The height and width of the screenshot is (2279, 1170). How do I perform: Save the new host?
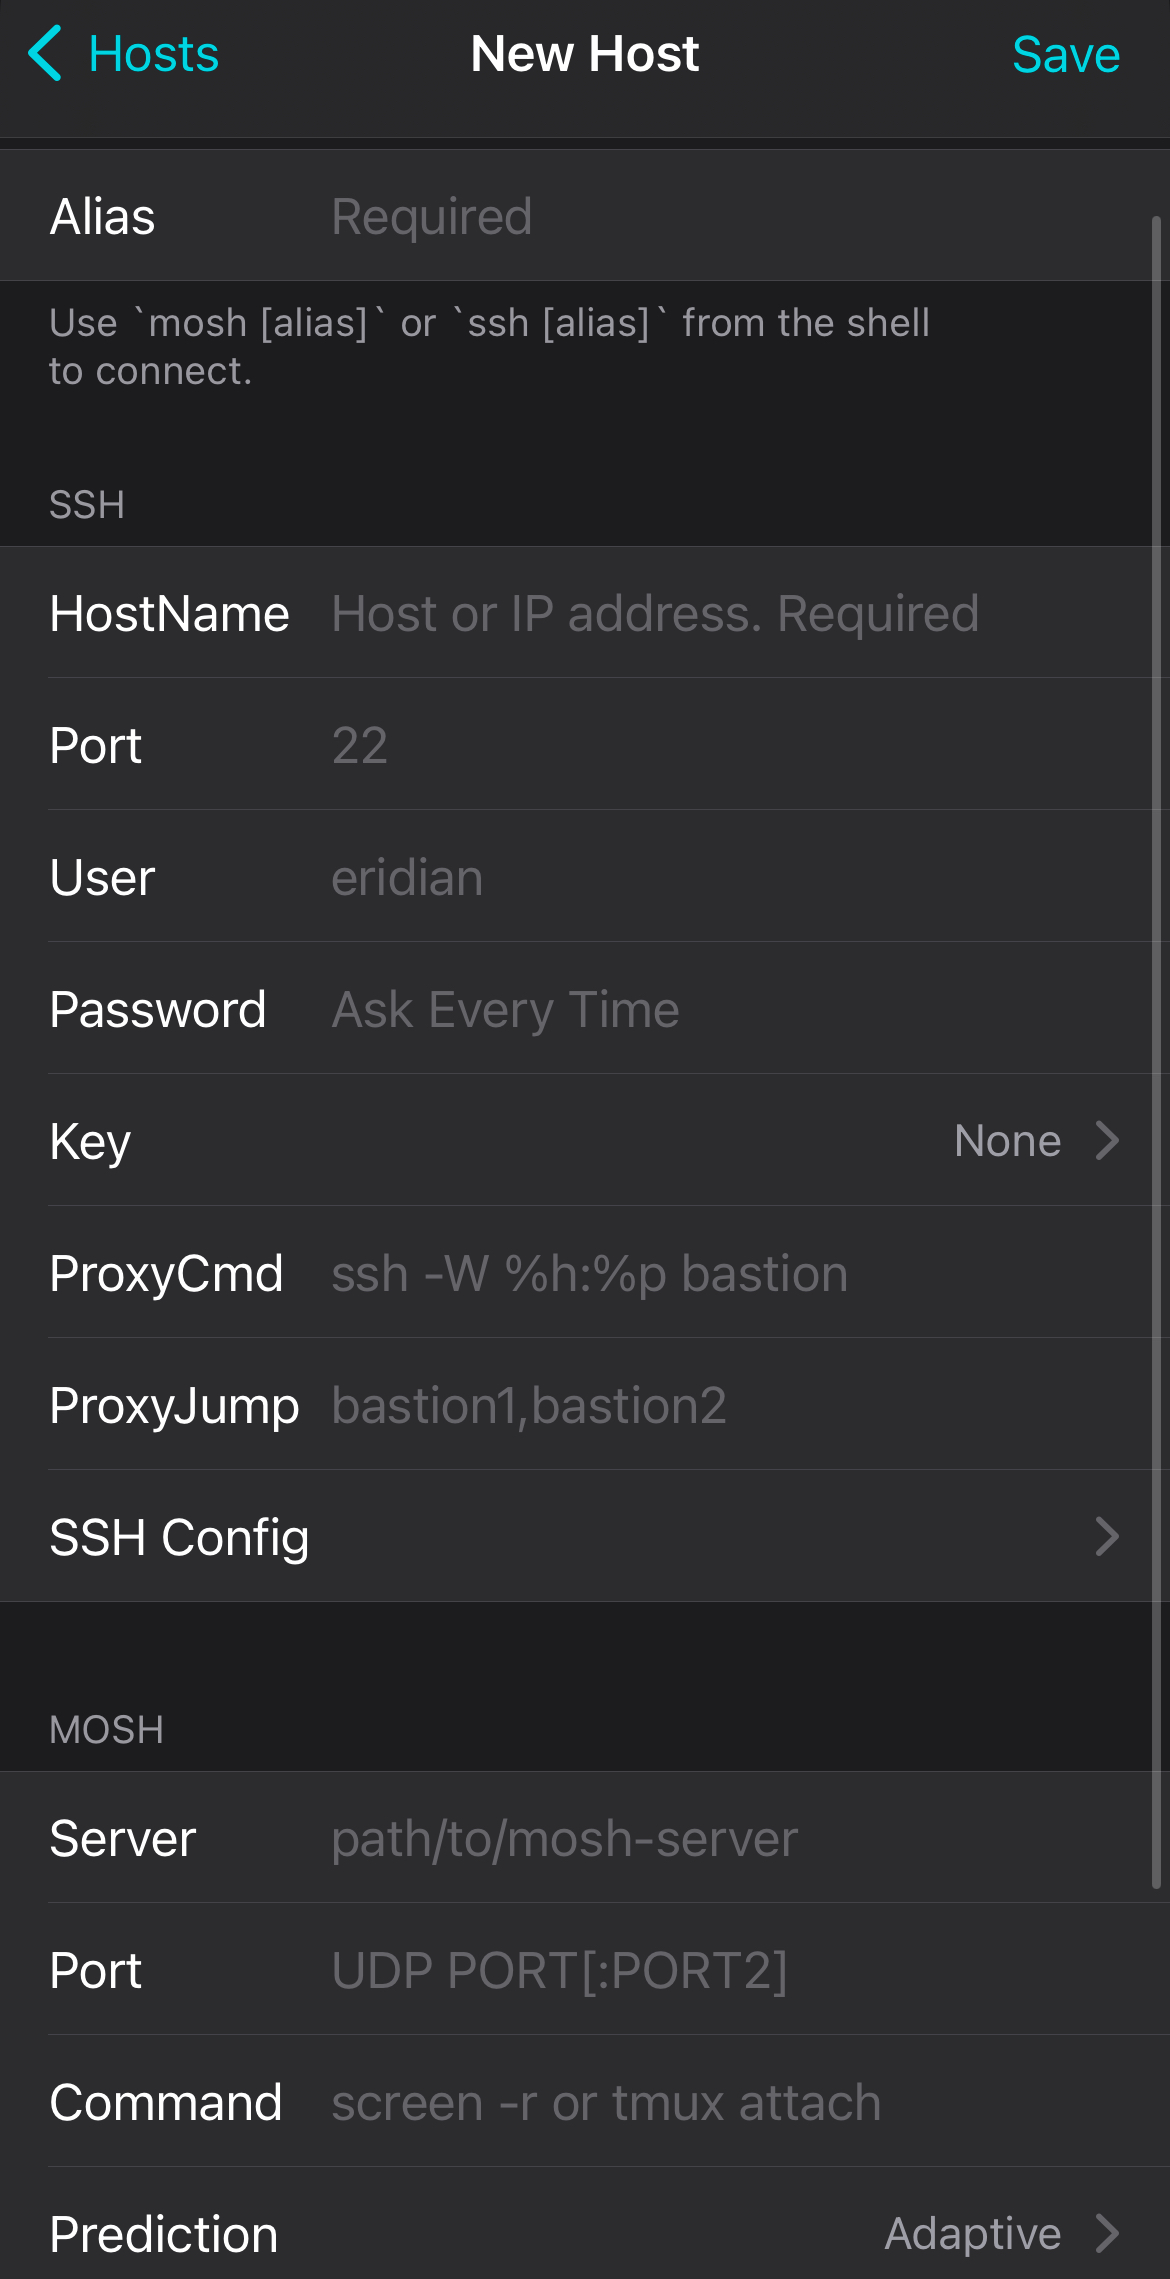point(1065,54)
